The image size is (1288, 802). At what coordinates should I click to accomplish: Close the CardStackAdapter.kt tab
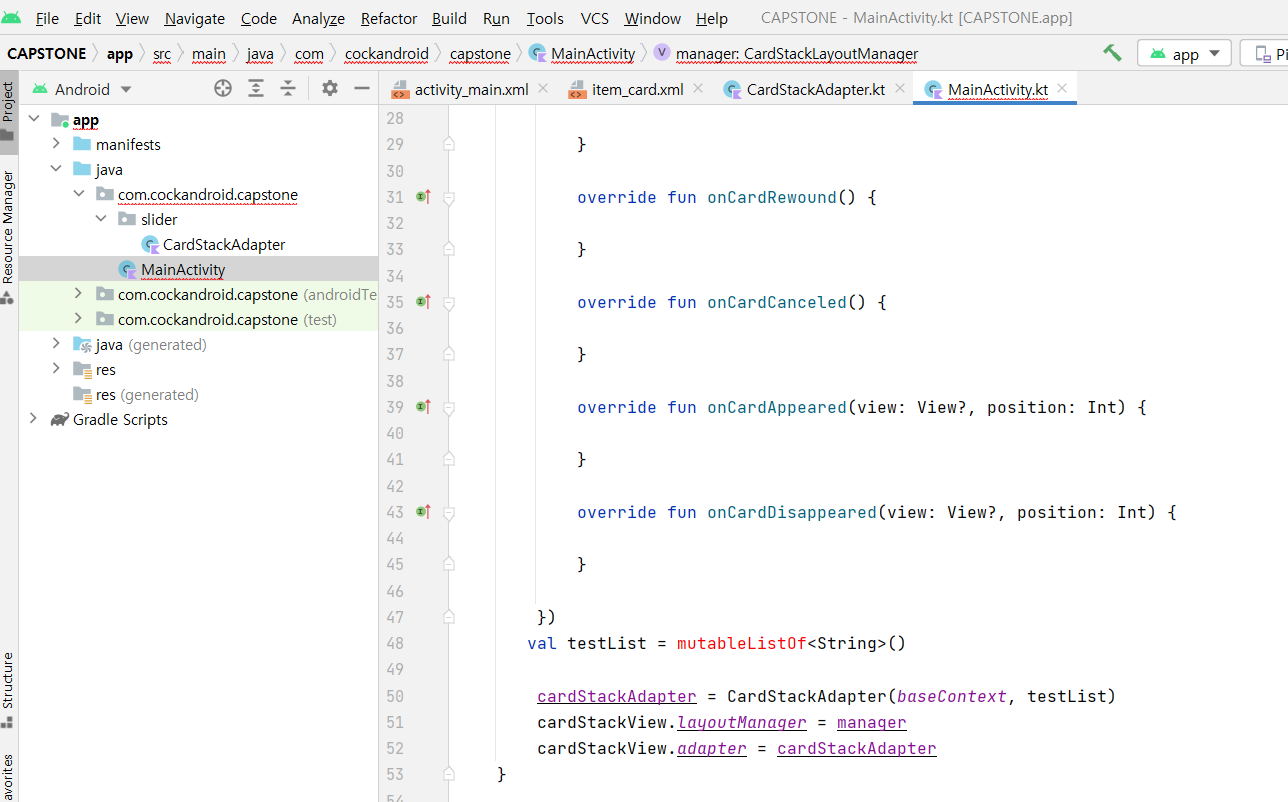(900, 89)
